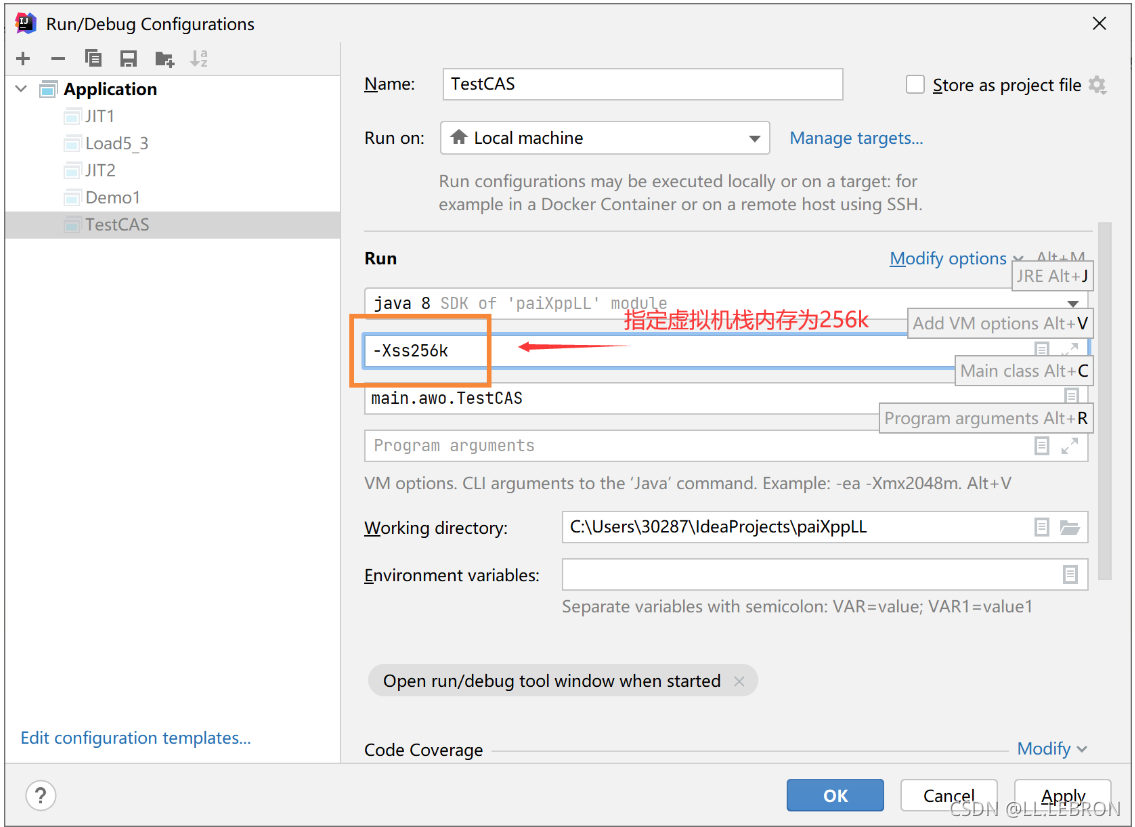Select the TestCAS configuration
Viewport: 1135px width, 827px height.
click(172, 224)
